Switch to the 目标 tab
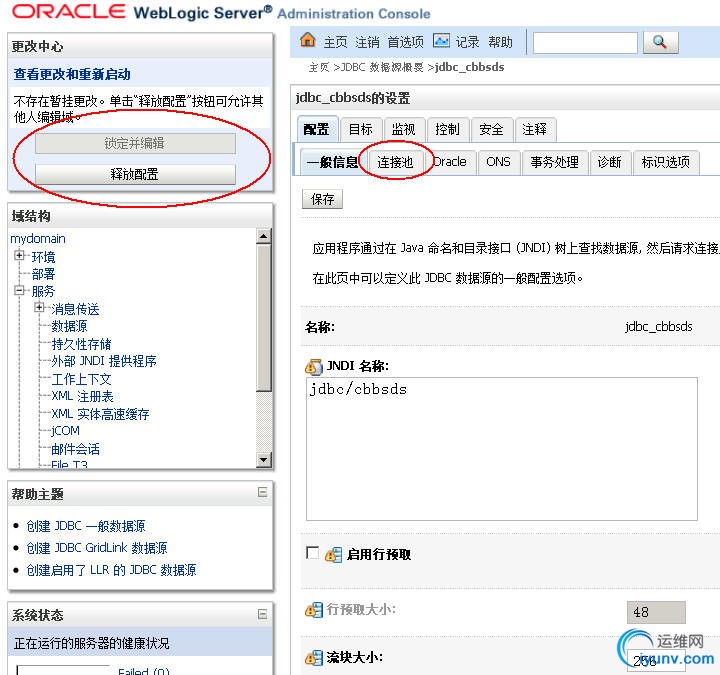720x675 pixels. [x=360, y=129]
